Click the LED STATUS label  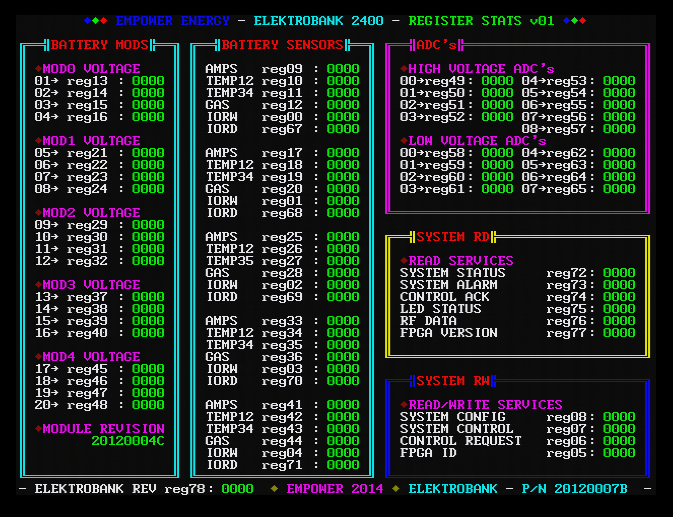[x=440, y=309]
